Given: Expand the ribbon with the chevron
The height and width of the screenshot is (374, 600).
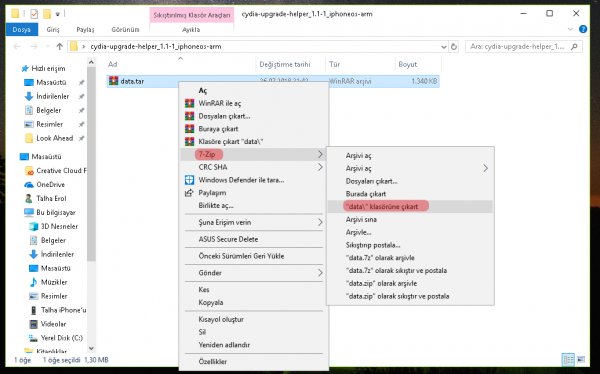Looking at the screenshot, I should coord(570,29).
